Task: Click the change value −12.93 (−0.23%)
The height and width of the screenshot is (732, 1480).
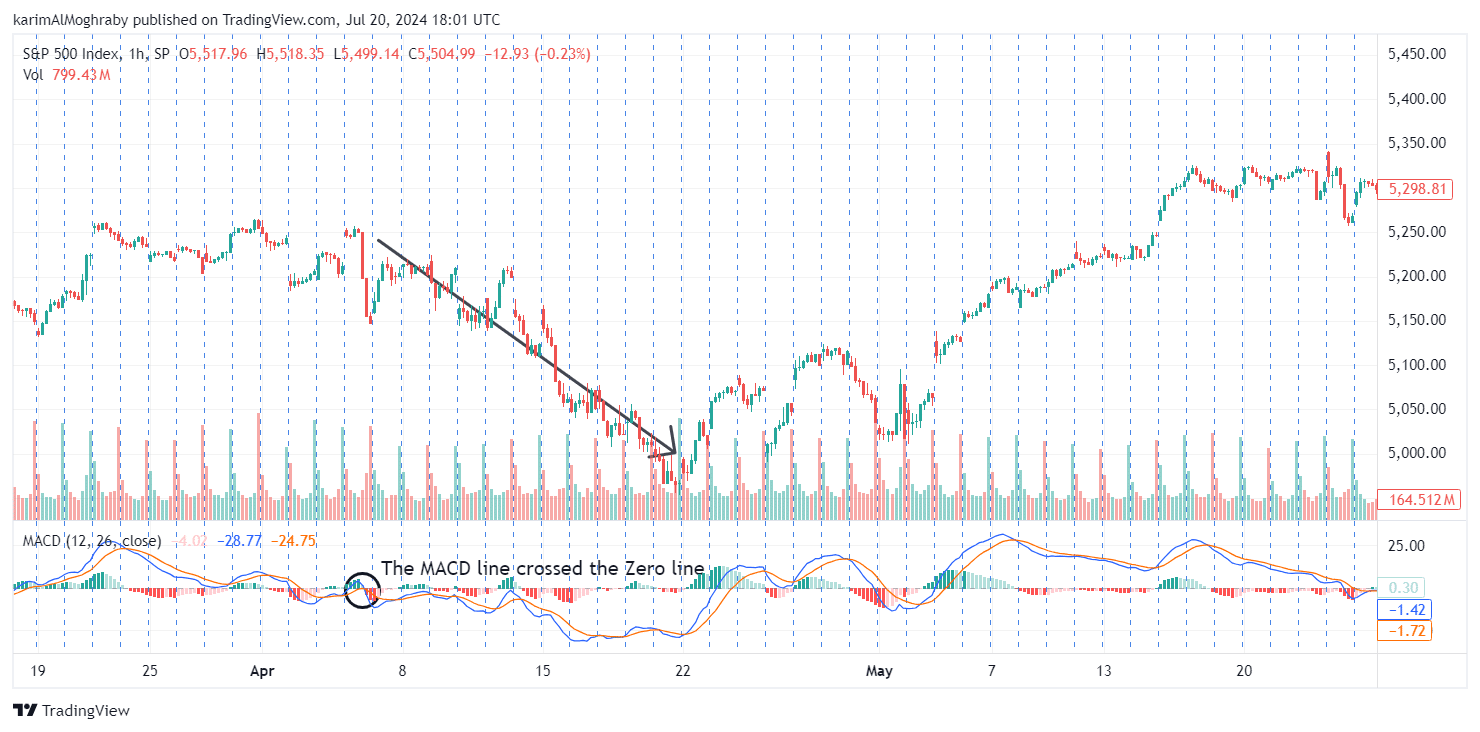Action: (x=537, y=54)
